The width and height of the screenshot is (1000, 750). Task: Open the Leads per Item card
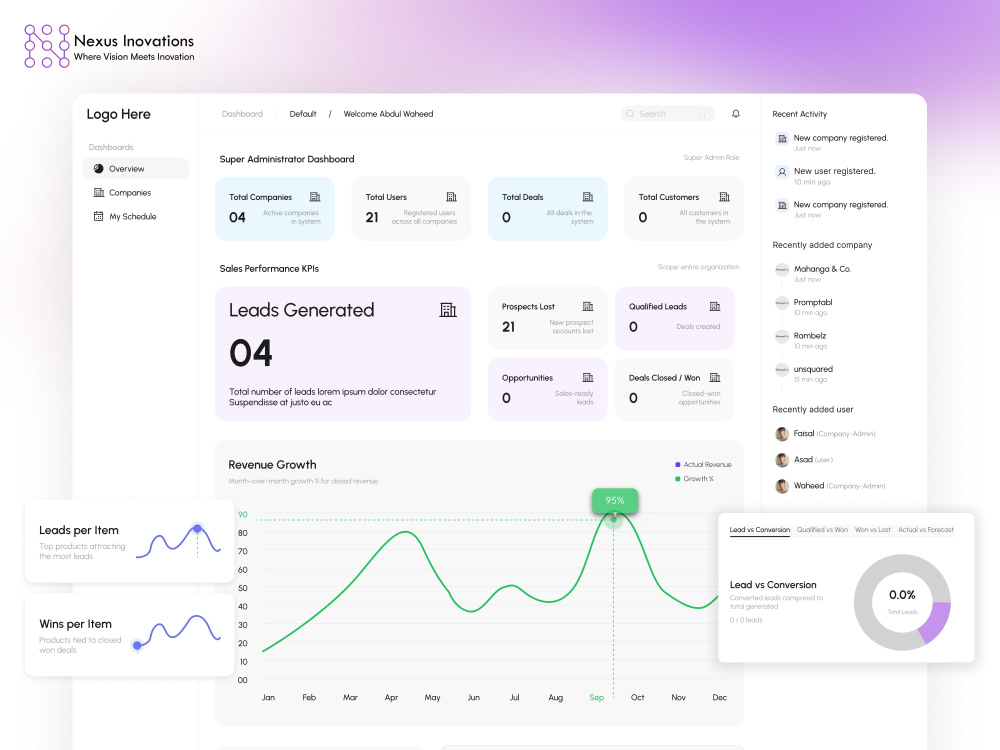point(129,541)
